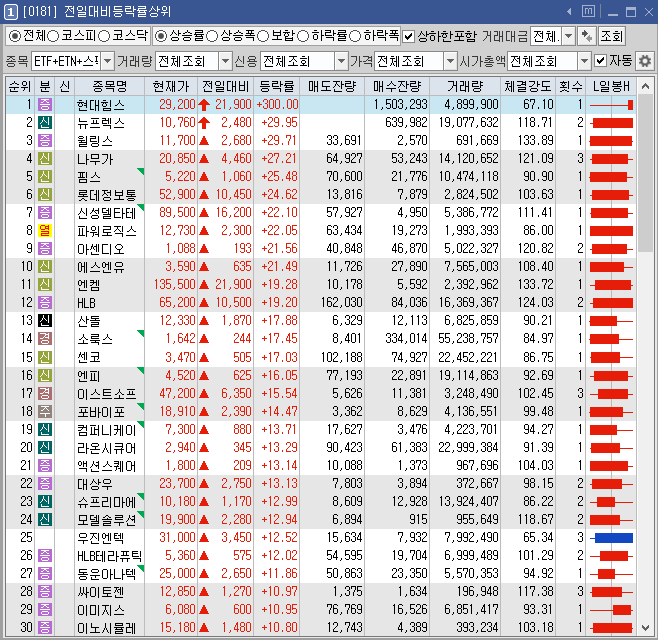Click the title bar m icon
Screen dimensions: 658x640
[588, 11]
